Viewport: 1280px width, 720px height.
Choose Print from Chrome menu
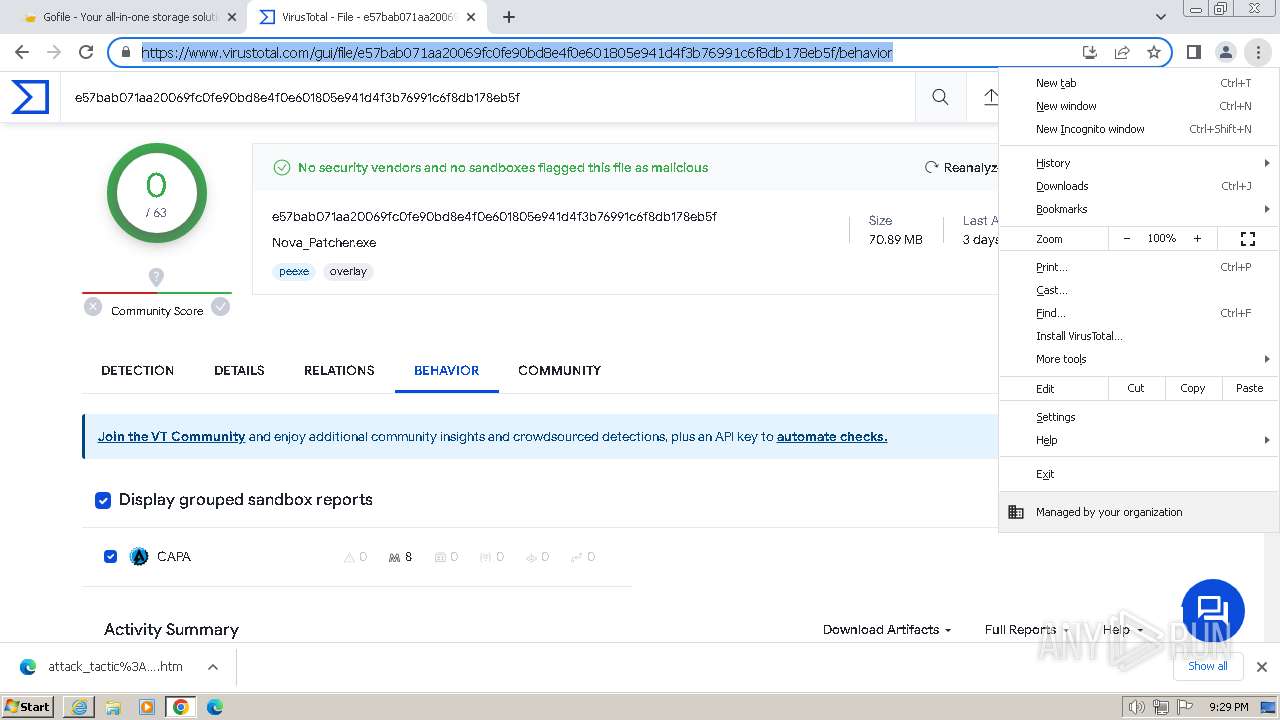pos(1139,267)
